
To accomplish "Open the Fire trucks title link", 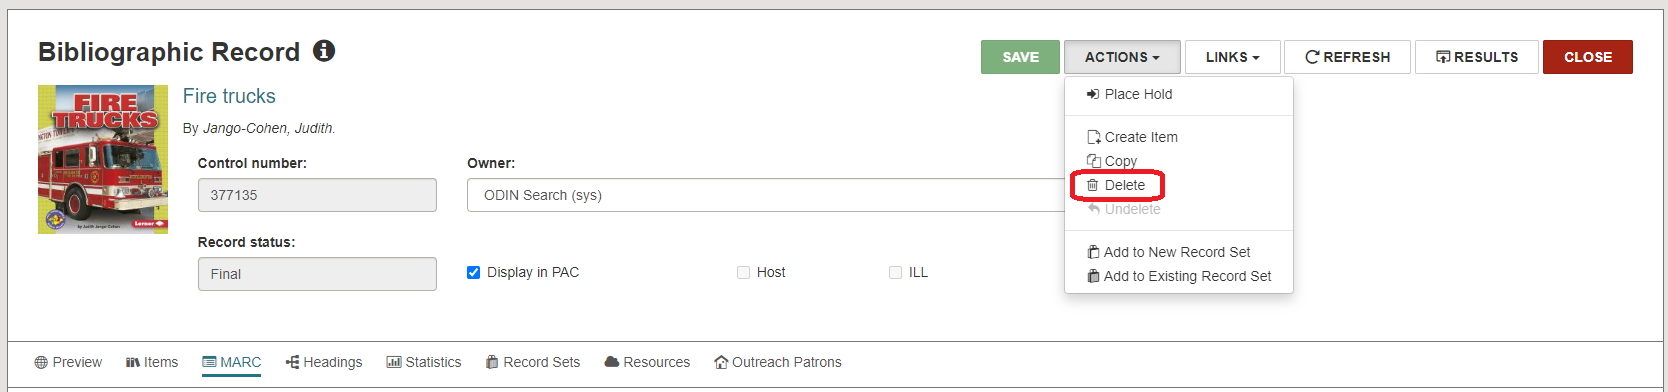I will click(x=229, y=96).
